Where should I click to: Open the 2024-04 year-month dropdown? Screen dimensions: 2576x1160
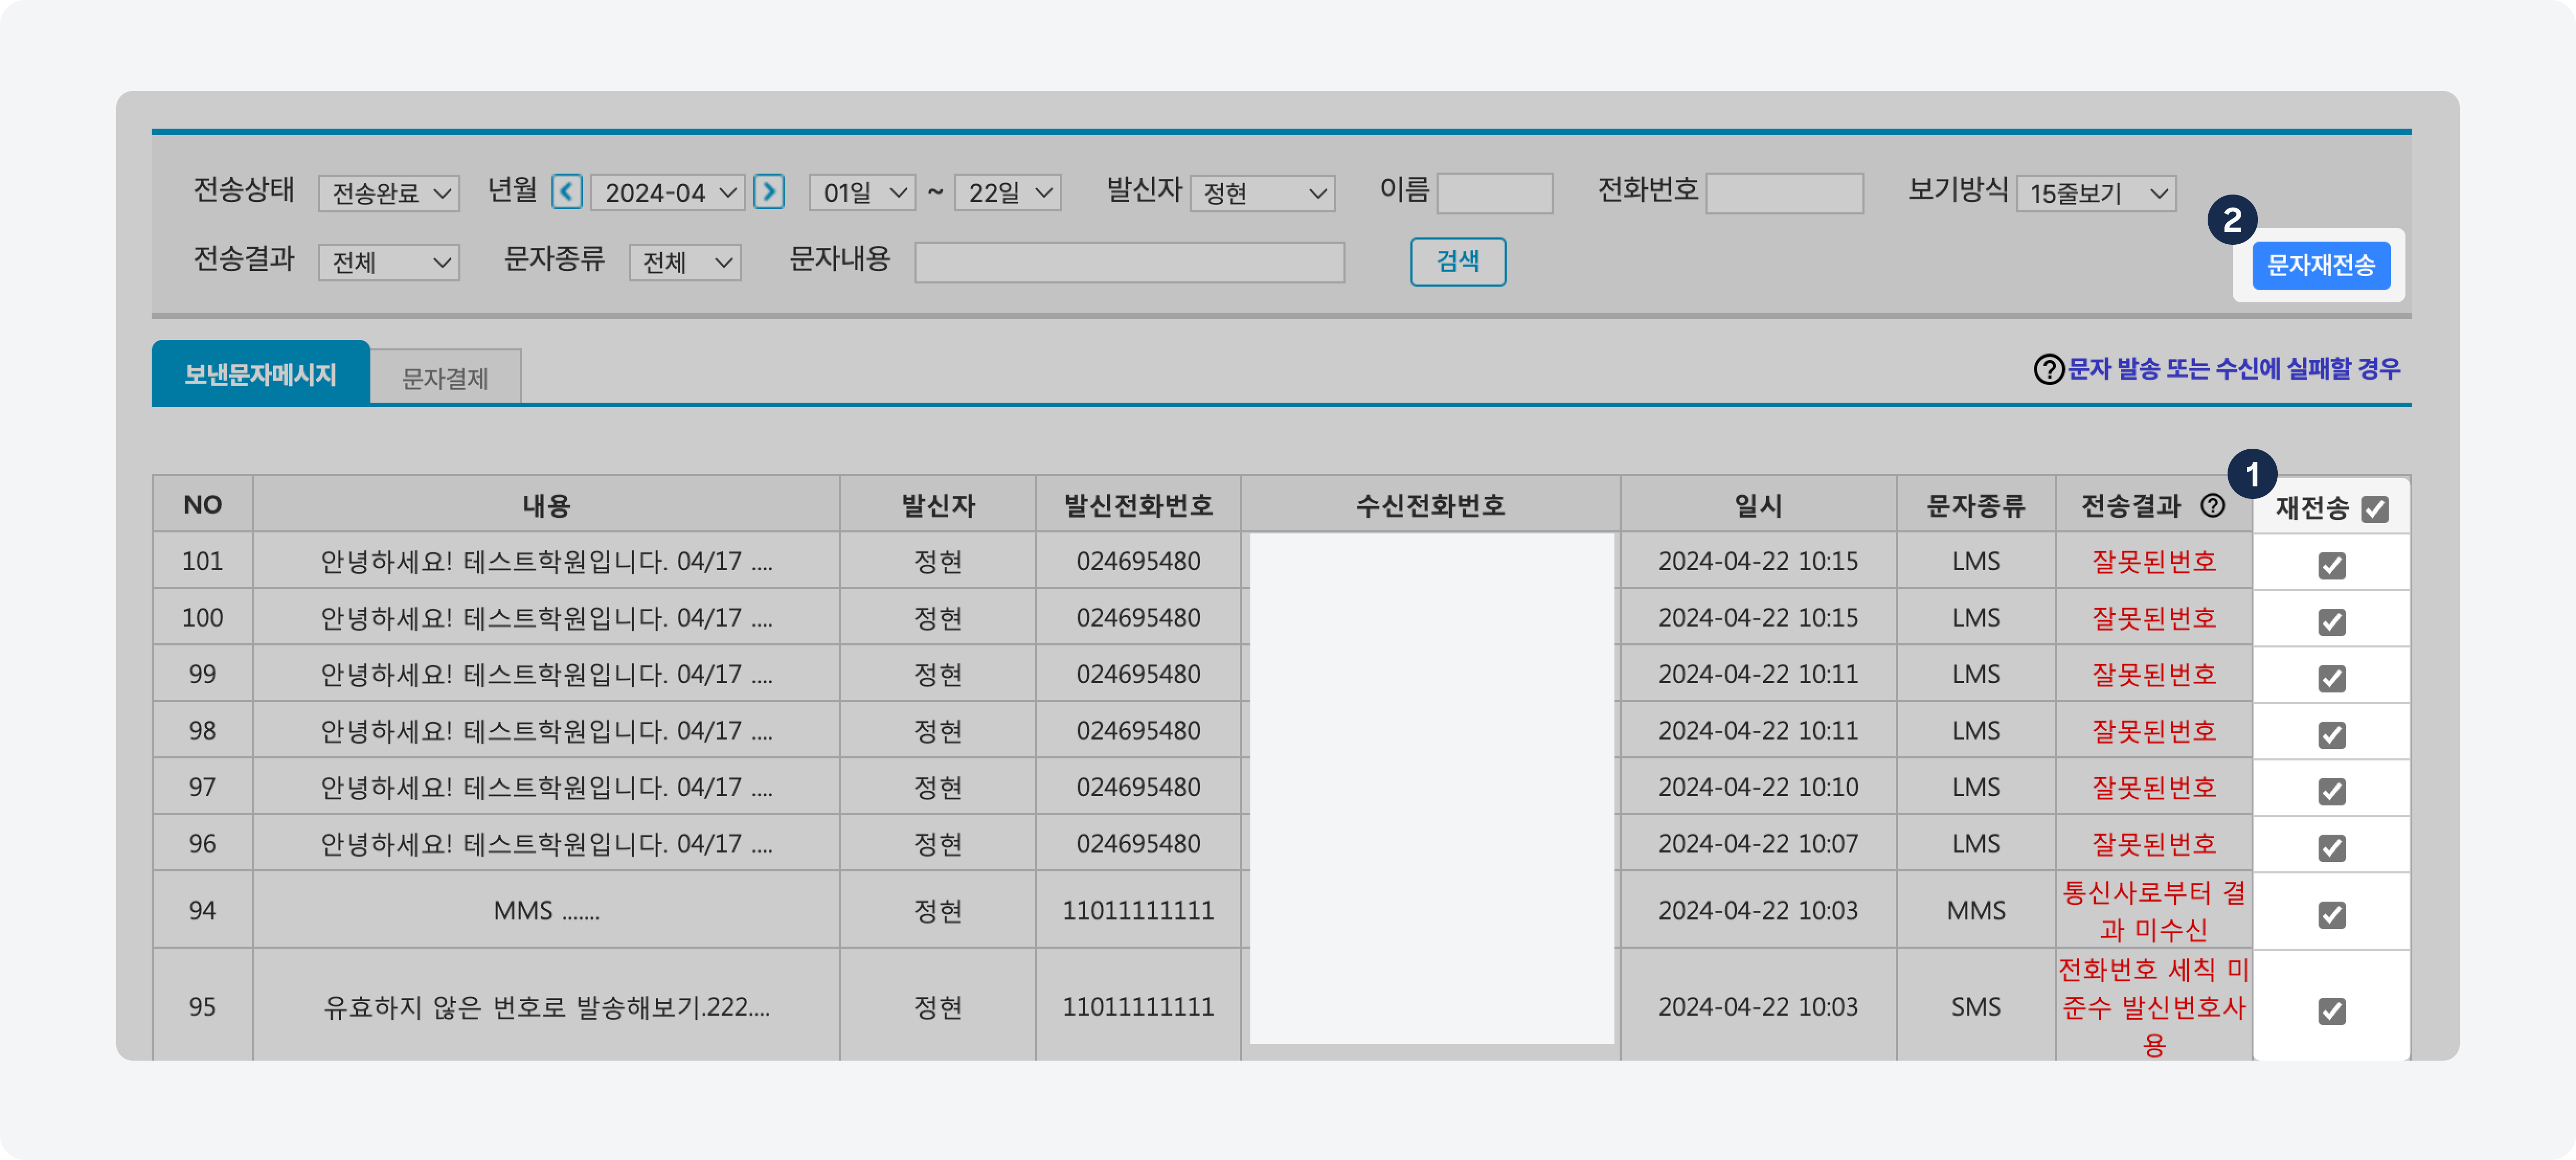(x=668, y=193)
